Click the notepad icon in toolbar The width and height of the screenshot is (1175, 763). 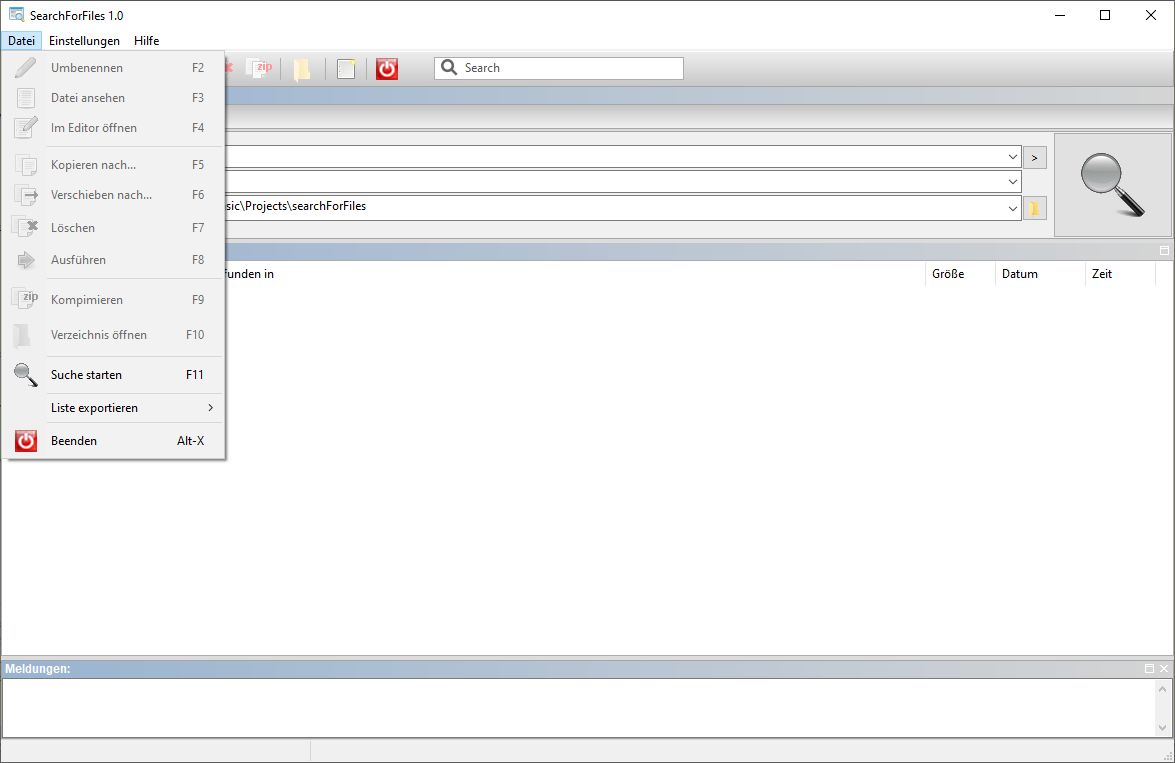click(x=346, y=69)
